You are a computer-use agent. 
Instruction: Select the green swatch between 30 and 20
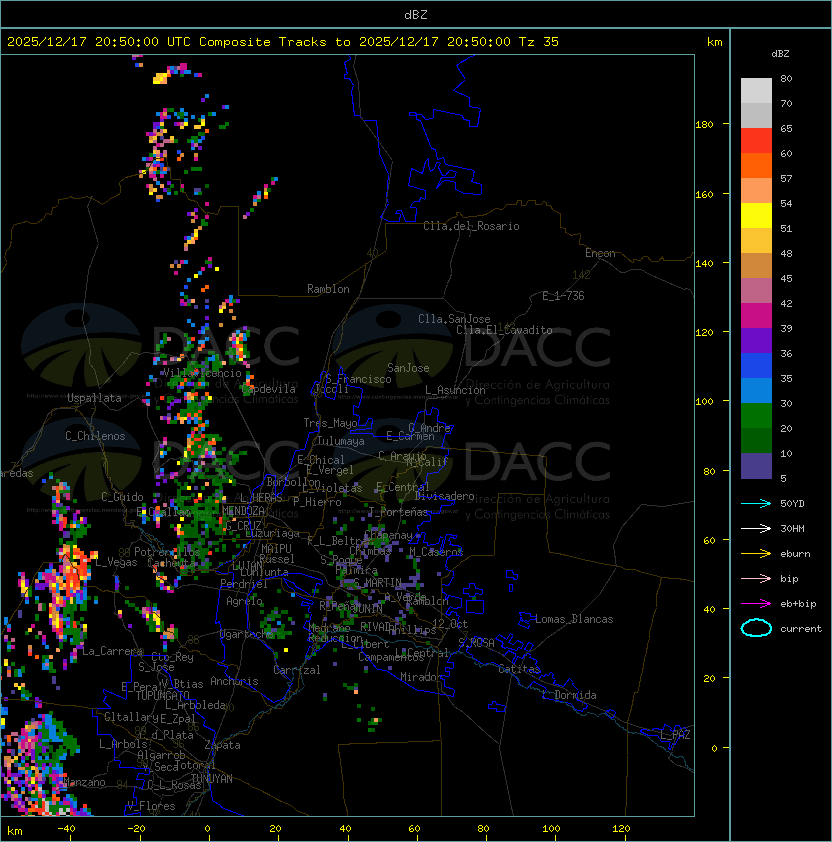756,416
